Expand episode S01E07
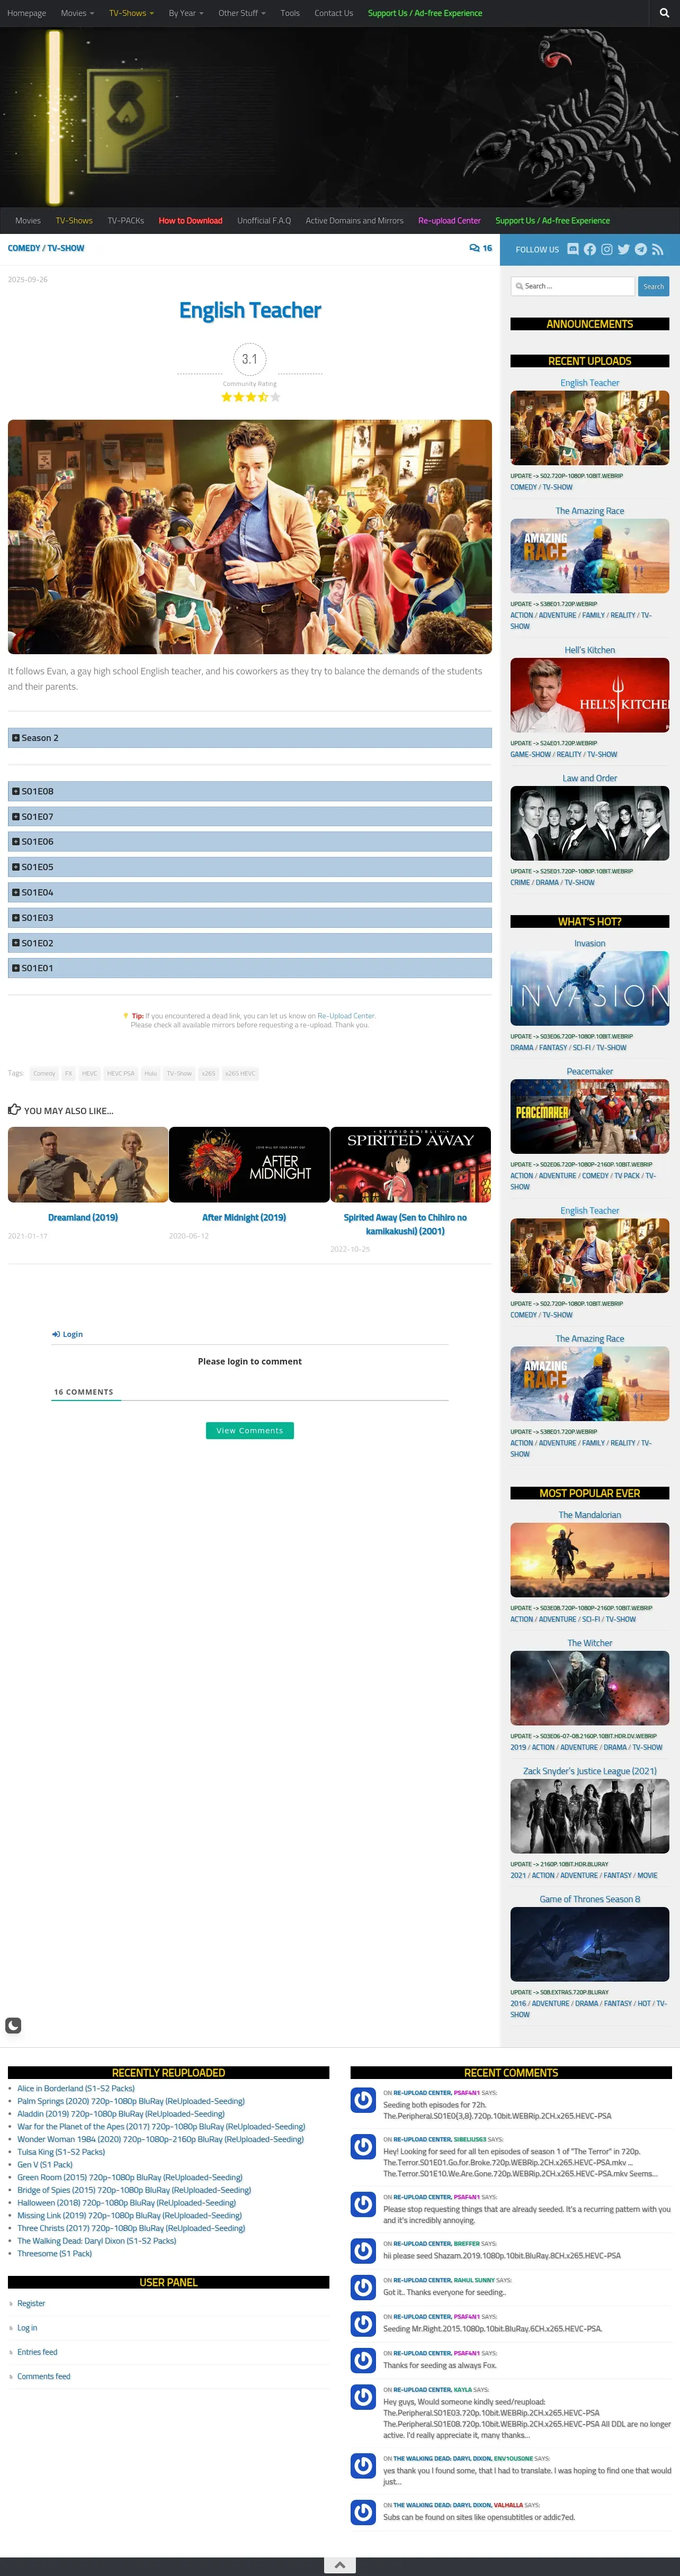Viewport: 680px width, 2576px height. 250,817
